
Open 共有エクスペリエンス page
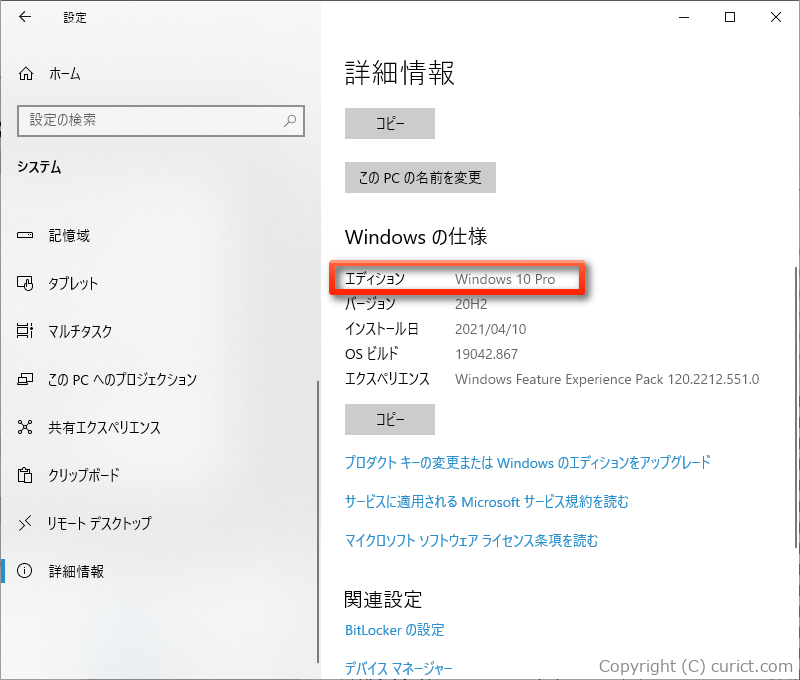coord(105,427)
